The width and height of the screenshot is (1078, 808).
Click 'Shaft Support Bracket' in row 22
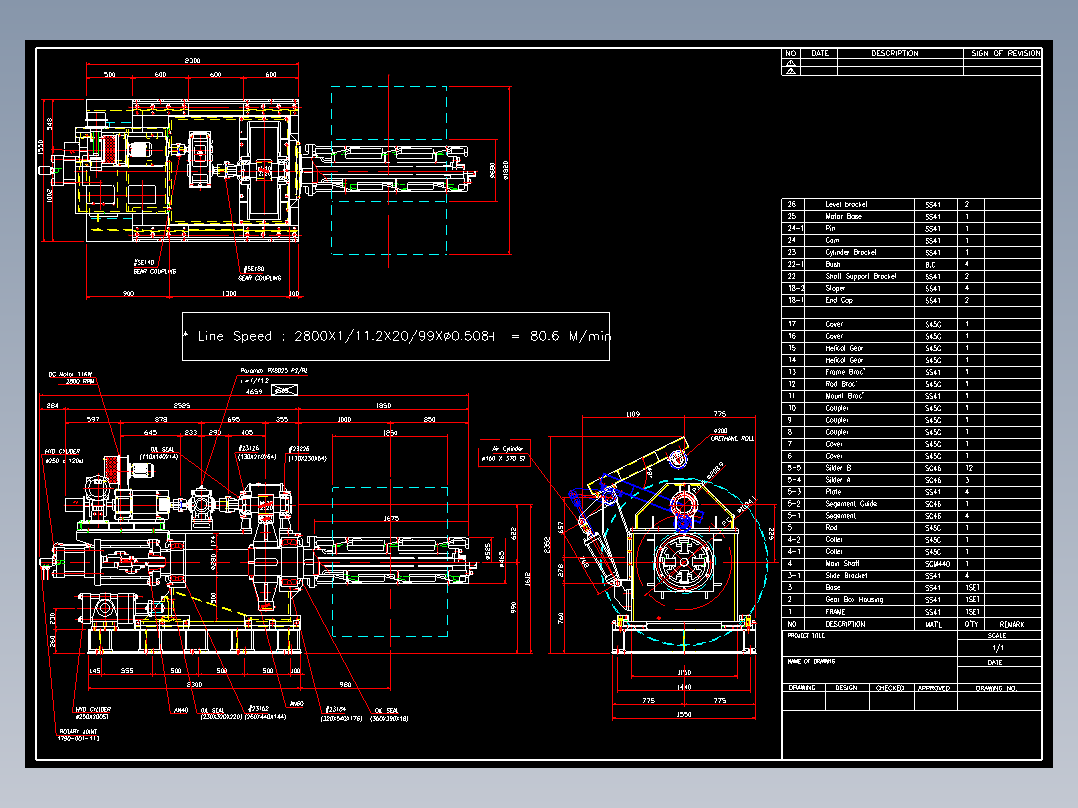click(861, 276)
